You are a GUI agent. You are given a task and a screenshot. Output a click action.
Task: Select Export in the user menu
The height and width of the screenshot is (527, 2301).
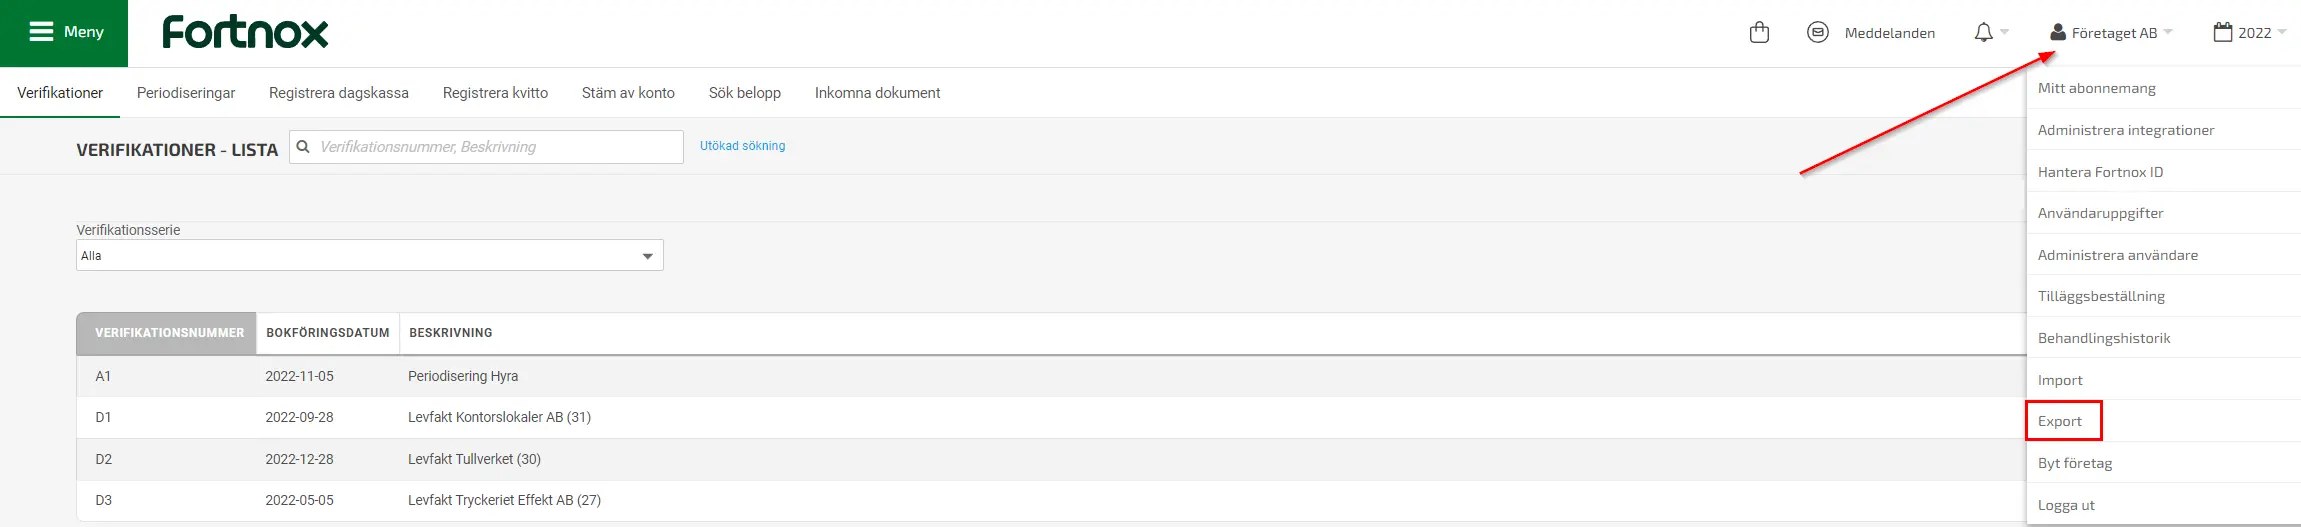pos(2061,421)
